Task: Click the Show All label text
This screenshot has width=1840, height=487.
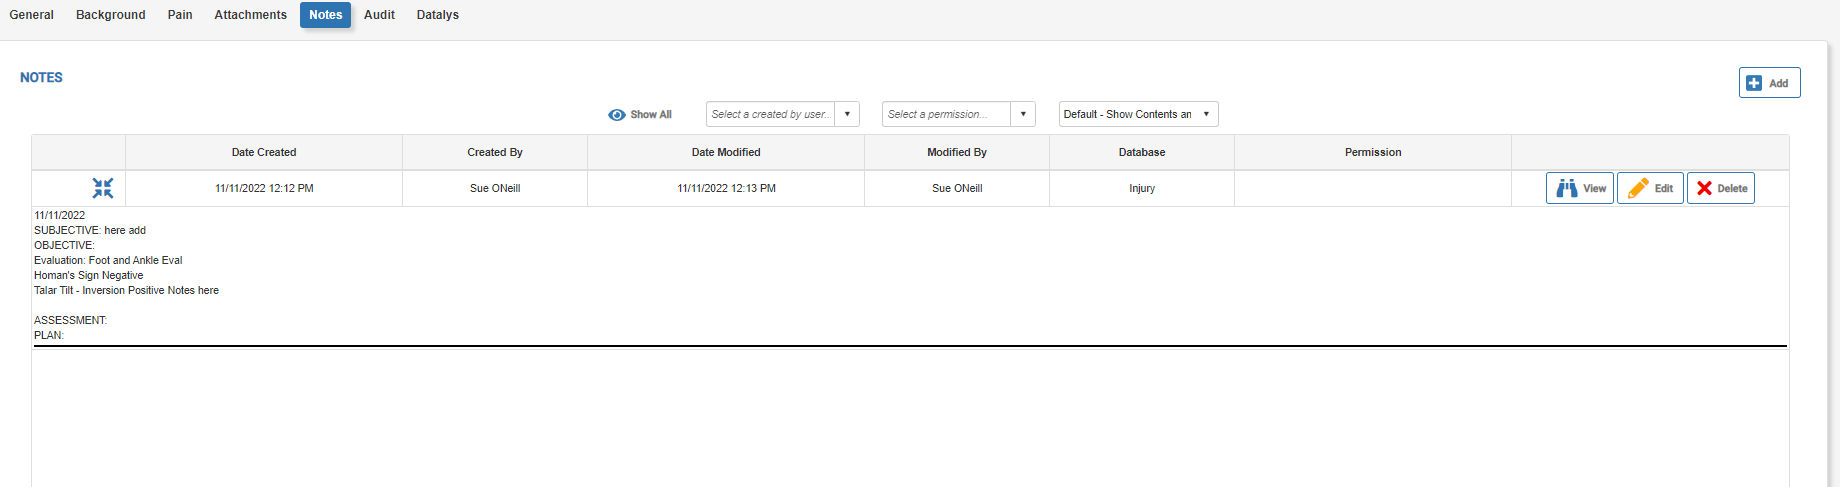Action: [x=651, y=115]
